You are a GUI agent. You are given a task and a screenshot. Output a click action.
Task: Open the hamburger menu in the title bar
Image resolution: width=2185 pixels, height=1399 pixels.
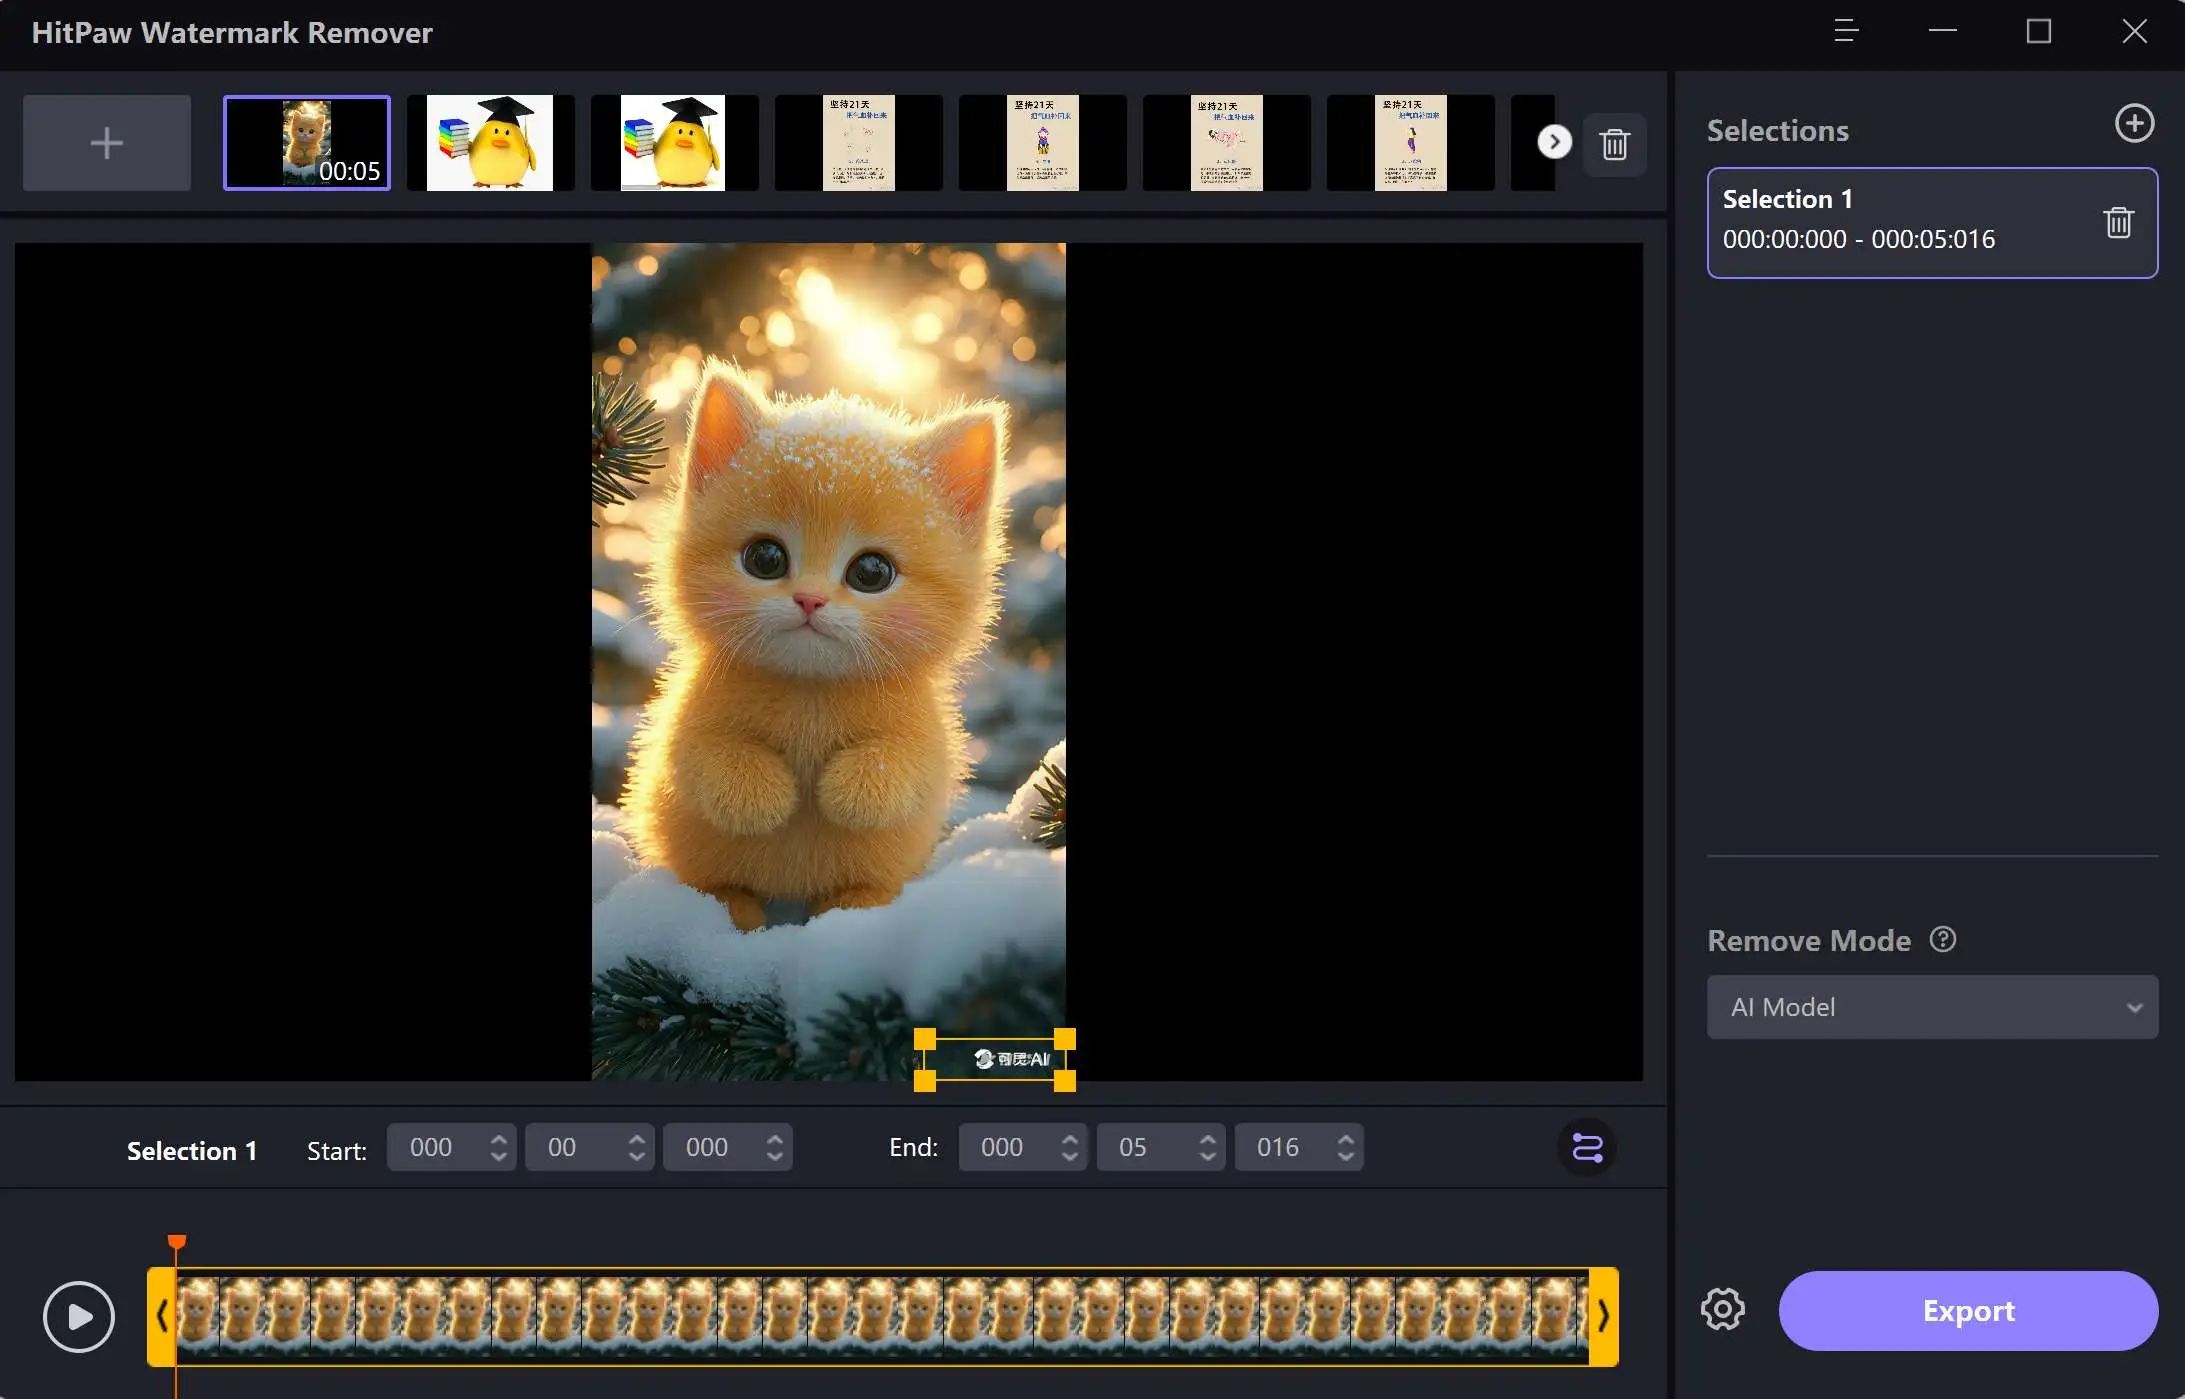coord(1846,31)
